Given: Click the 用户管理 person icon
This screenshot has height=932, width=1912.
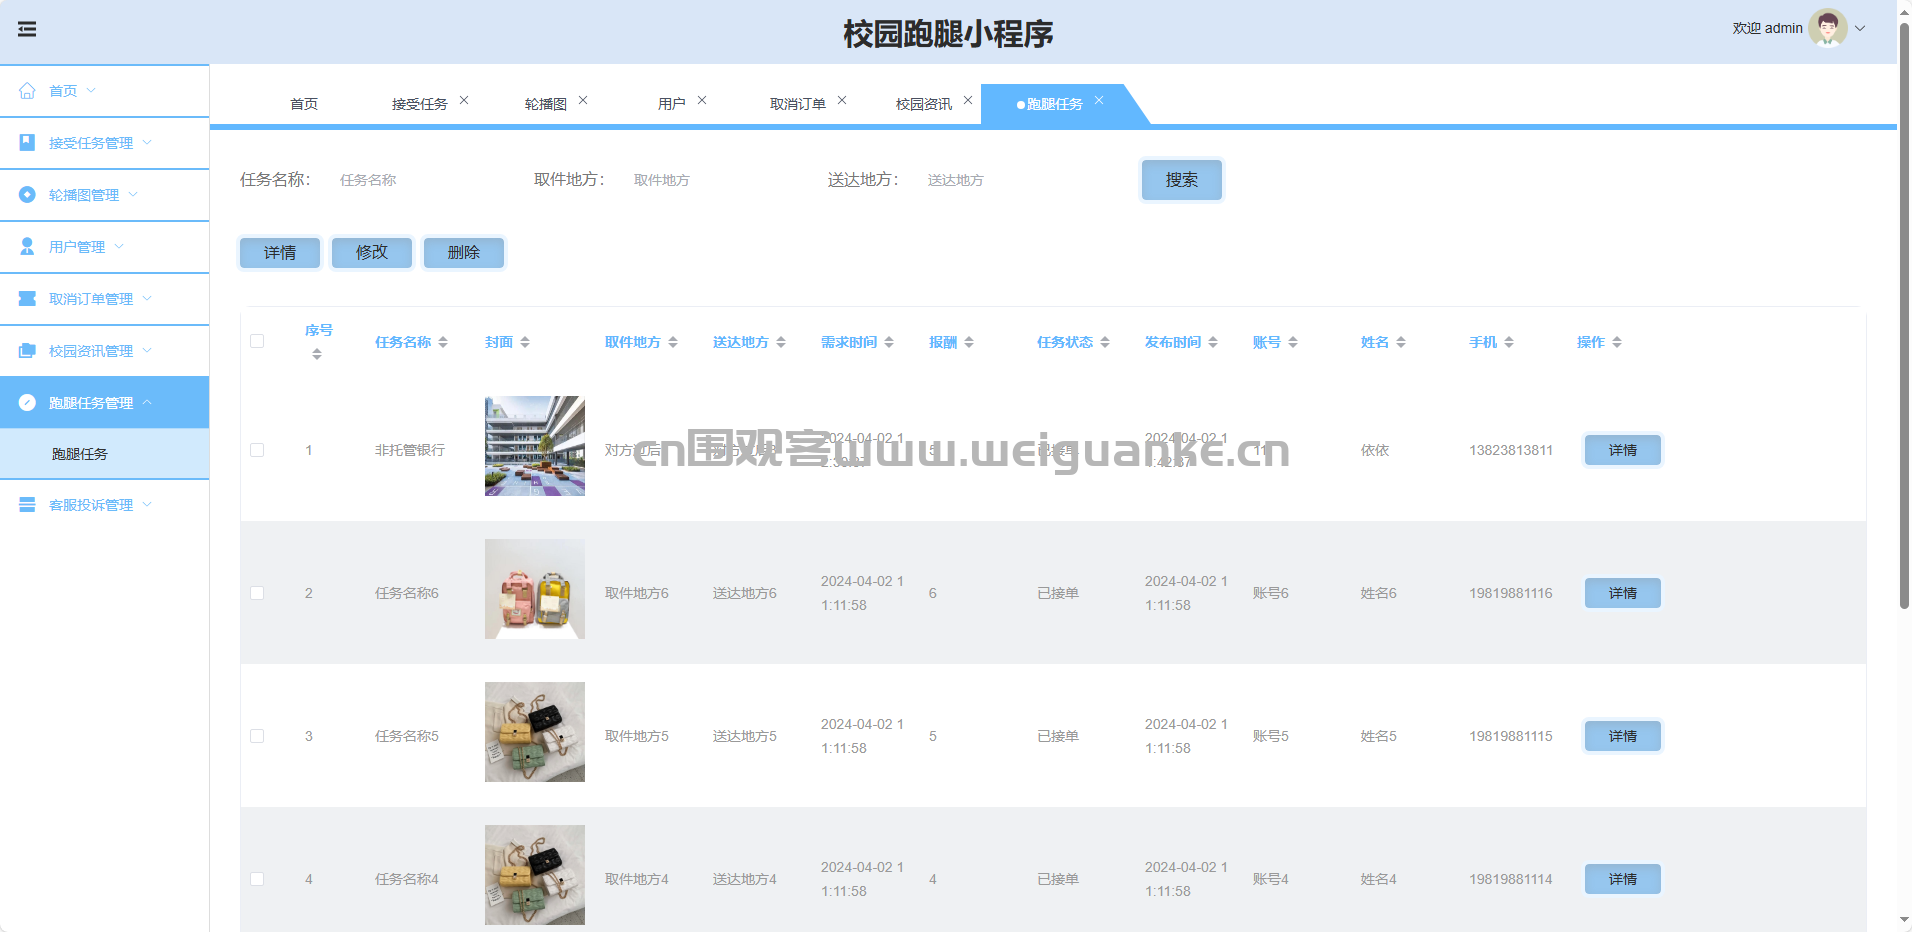Looking at the screenshot, I should (x=27, y=247).
